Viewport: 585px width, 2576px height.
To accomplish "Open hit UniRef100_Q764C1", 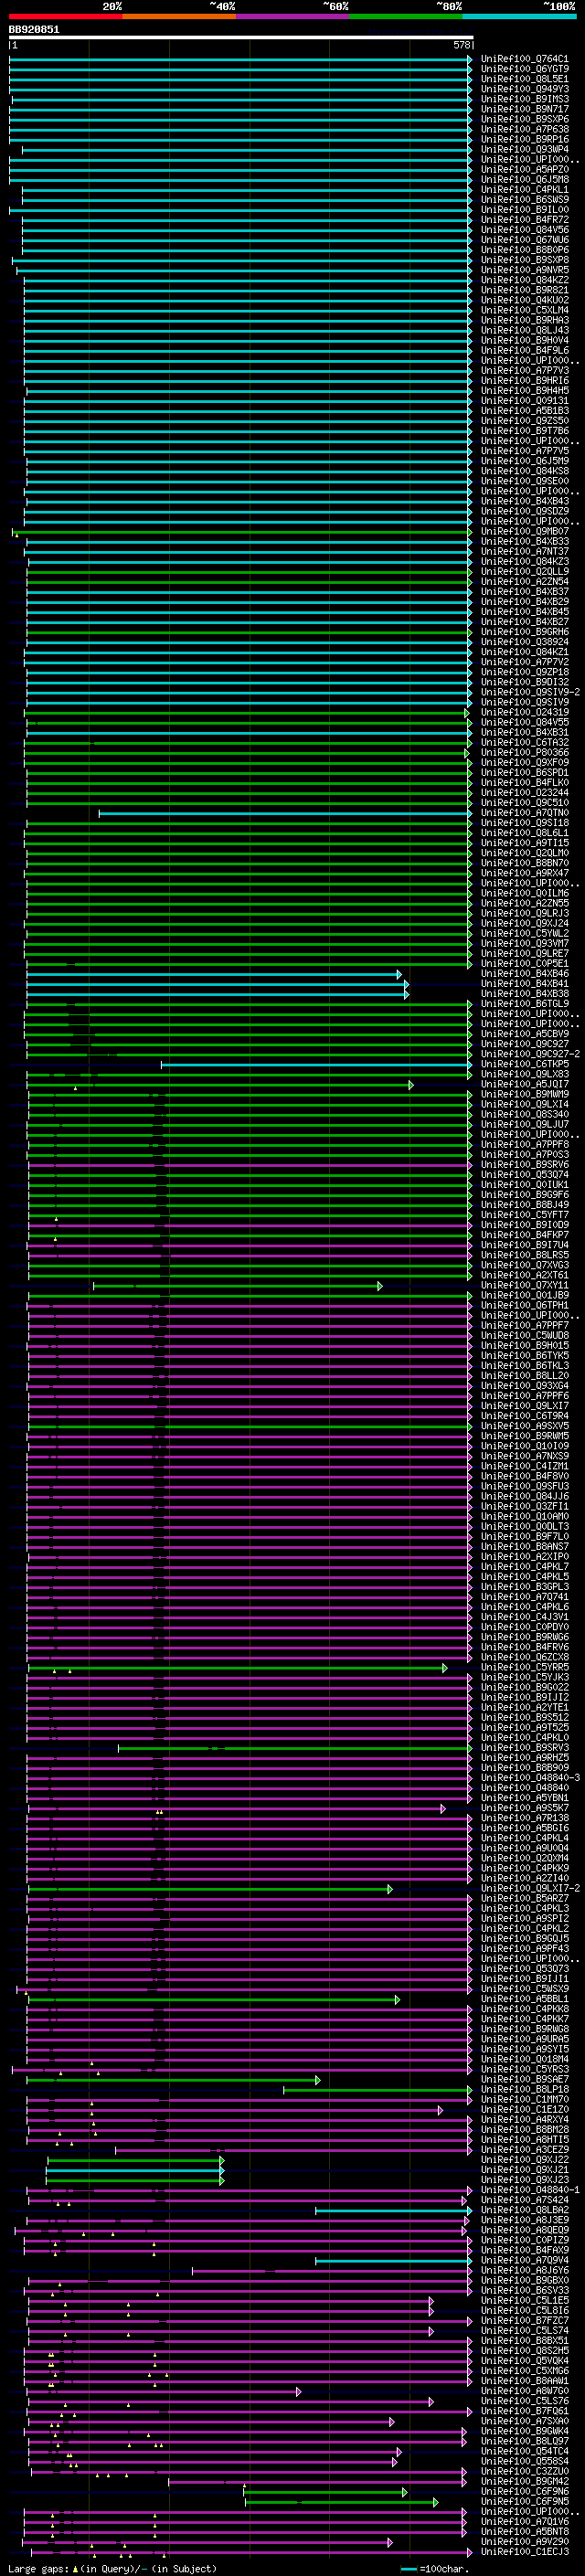I will tap(524, 59).
